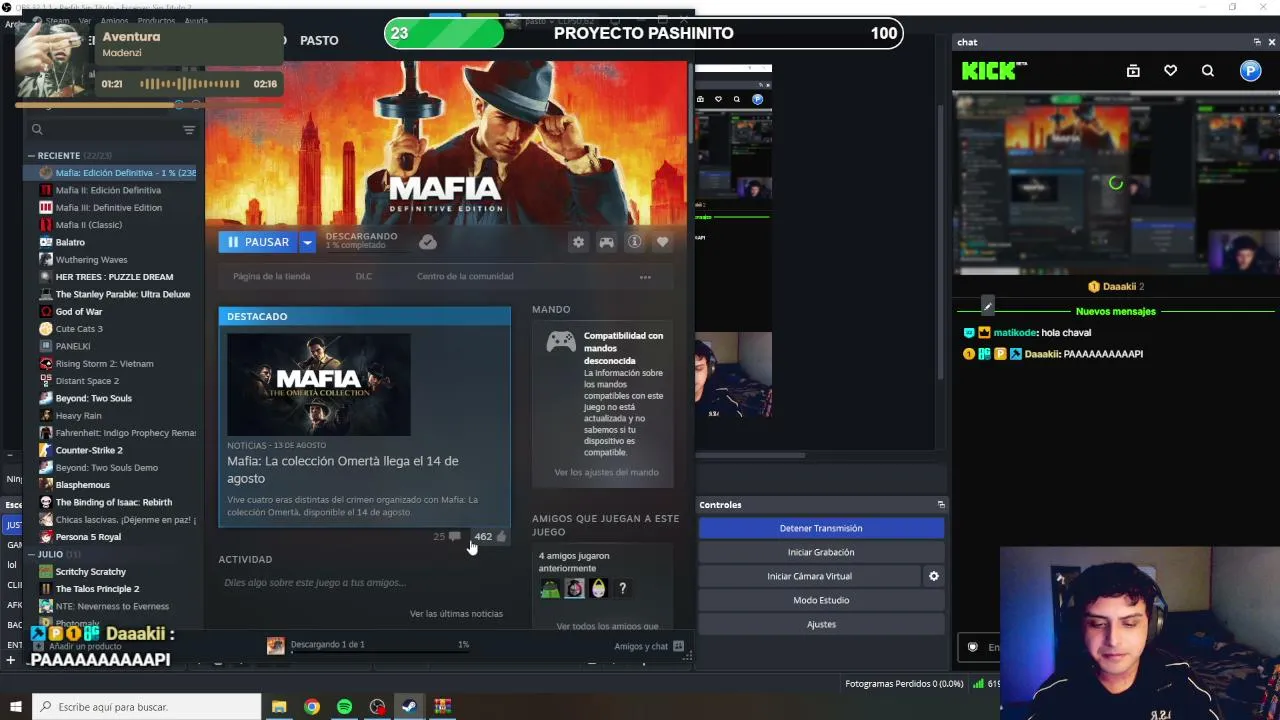Collapse the JULIO library section
This screenshot has width=1280, height=720.
31,554
